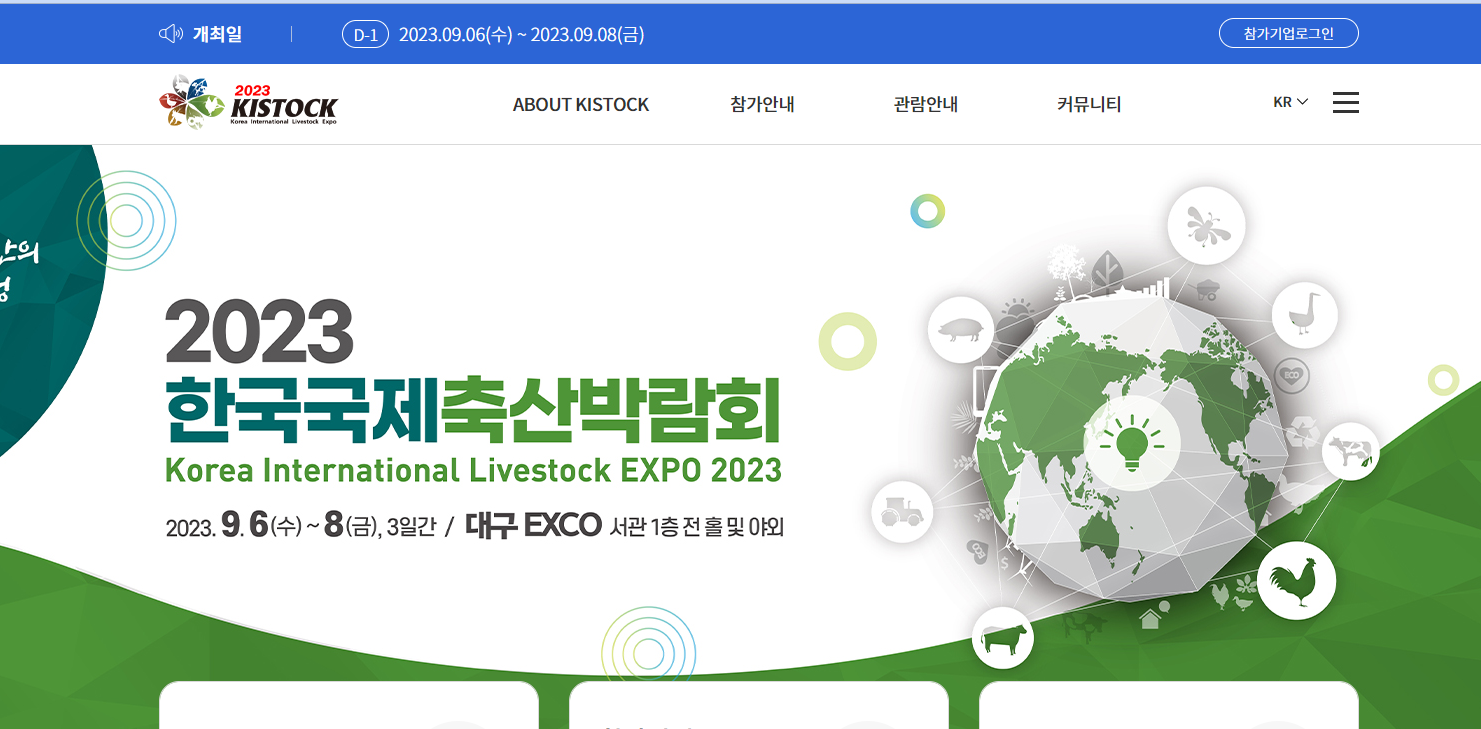Click the 참가기업로그인 button
Image resolution: width=1481 pixels, height=729 pixels.
[x=1289, y=33]
